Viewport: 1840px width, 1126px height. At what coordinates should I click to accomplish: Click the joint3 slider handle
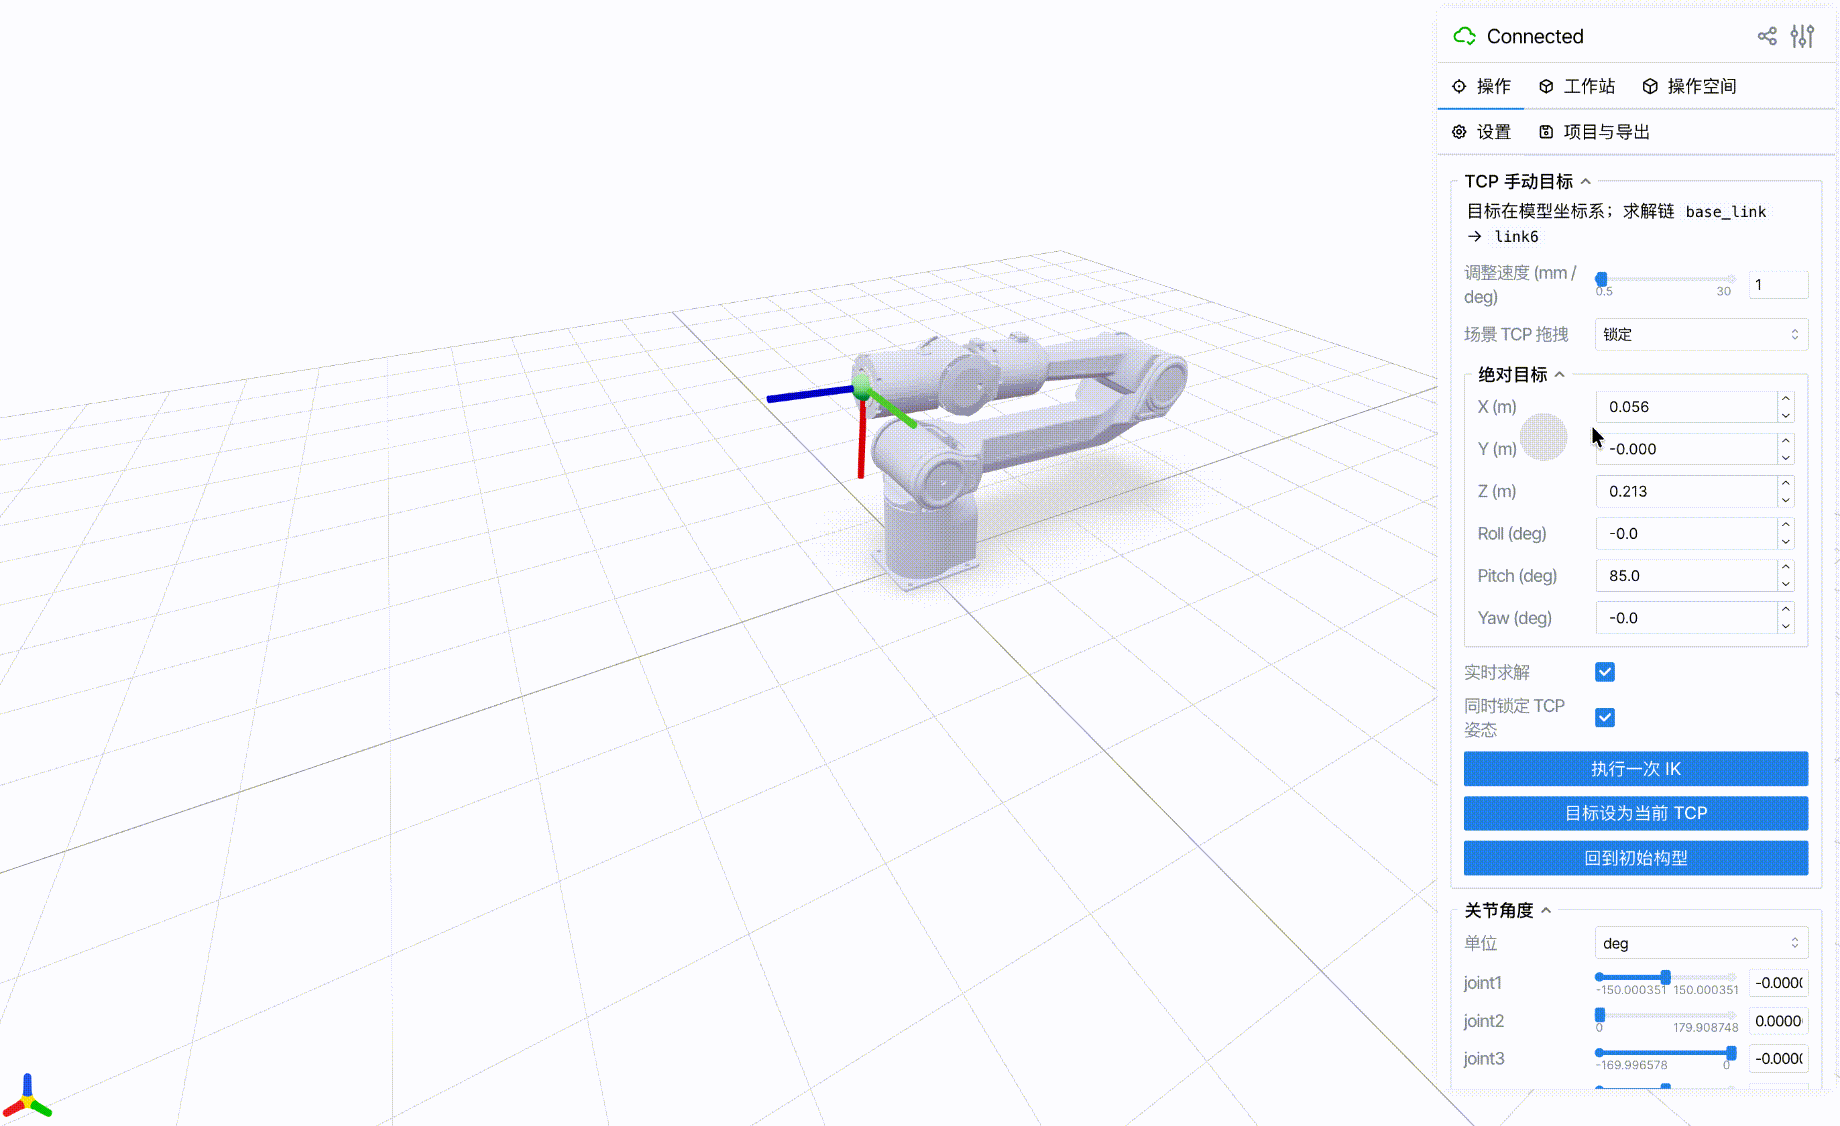tap(1731, 1053)
